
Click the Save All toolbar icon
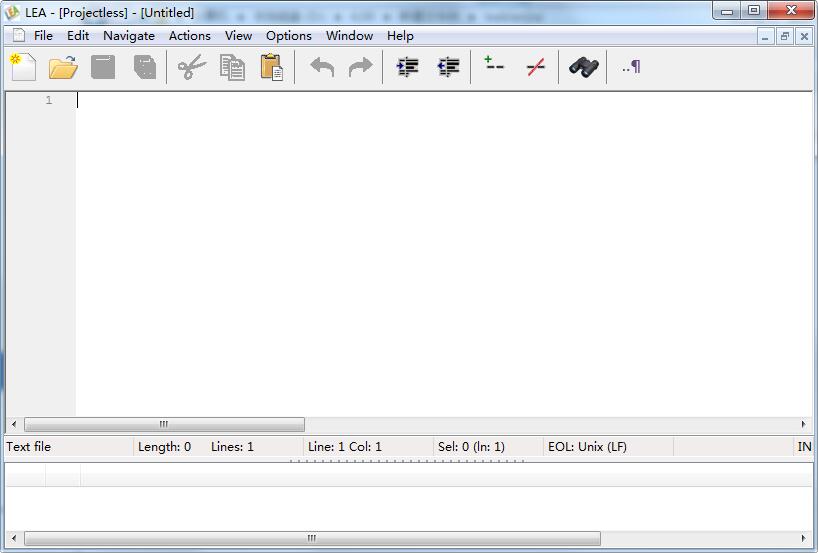tap(145, 67)
